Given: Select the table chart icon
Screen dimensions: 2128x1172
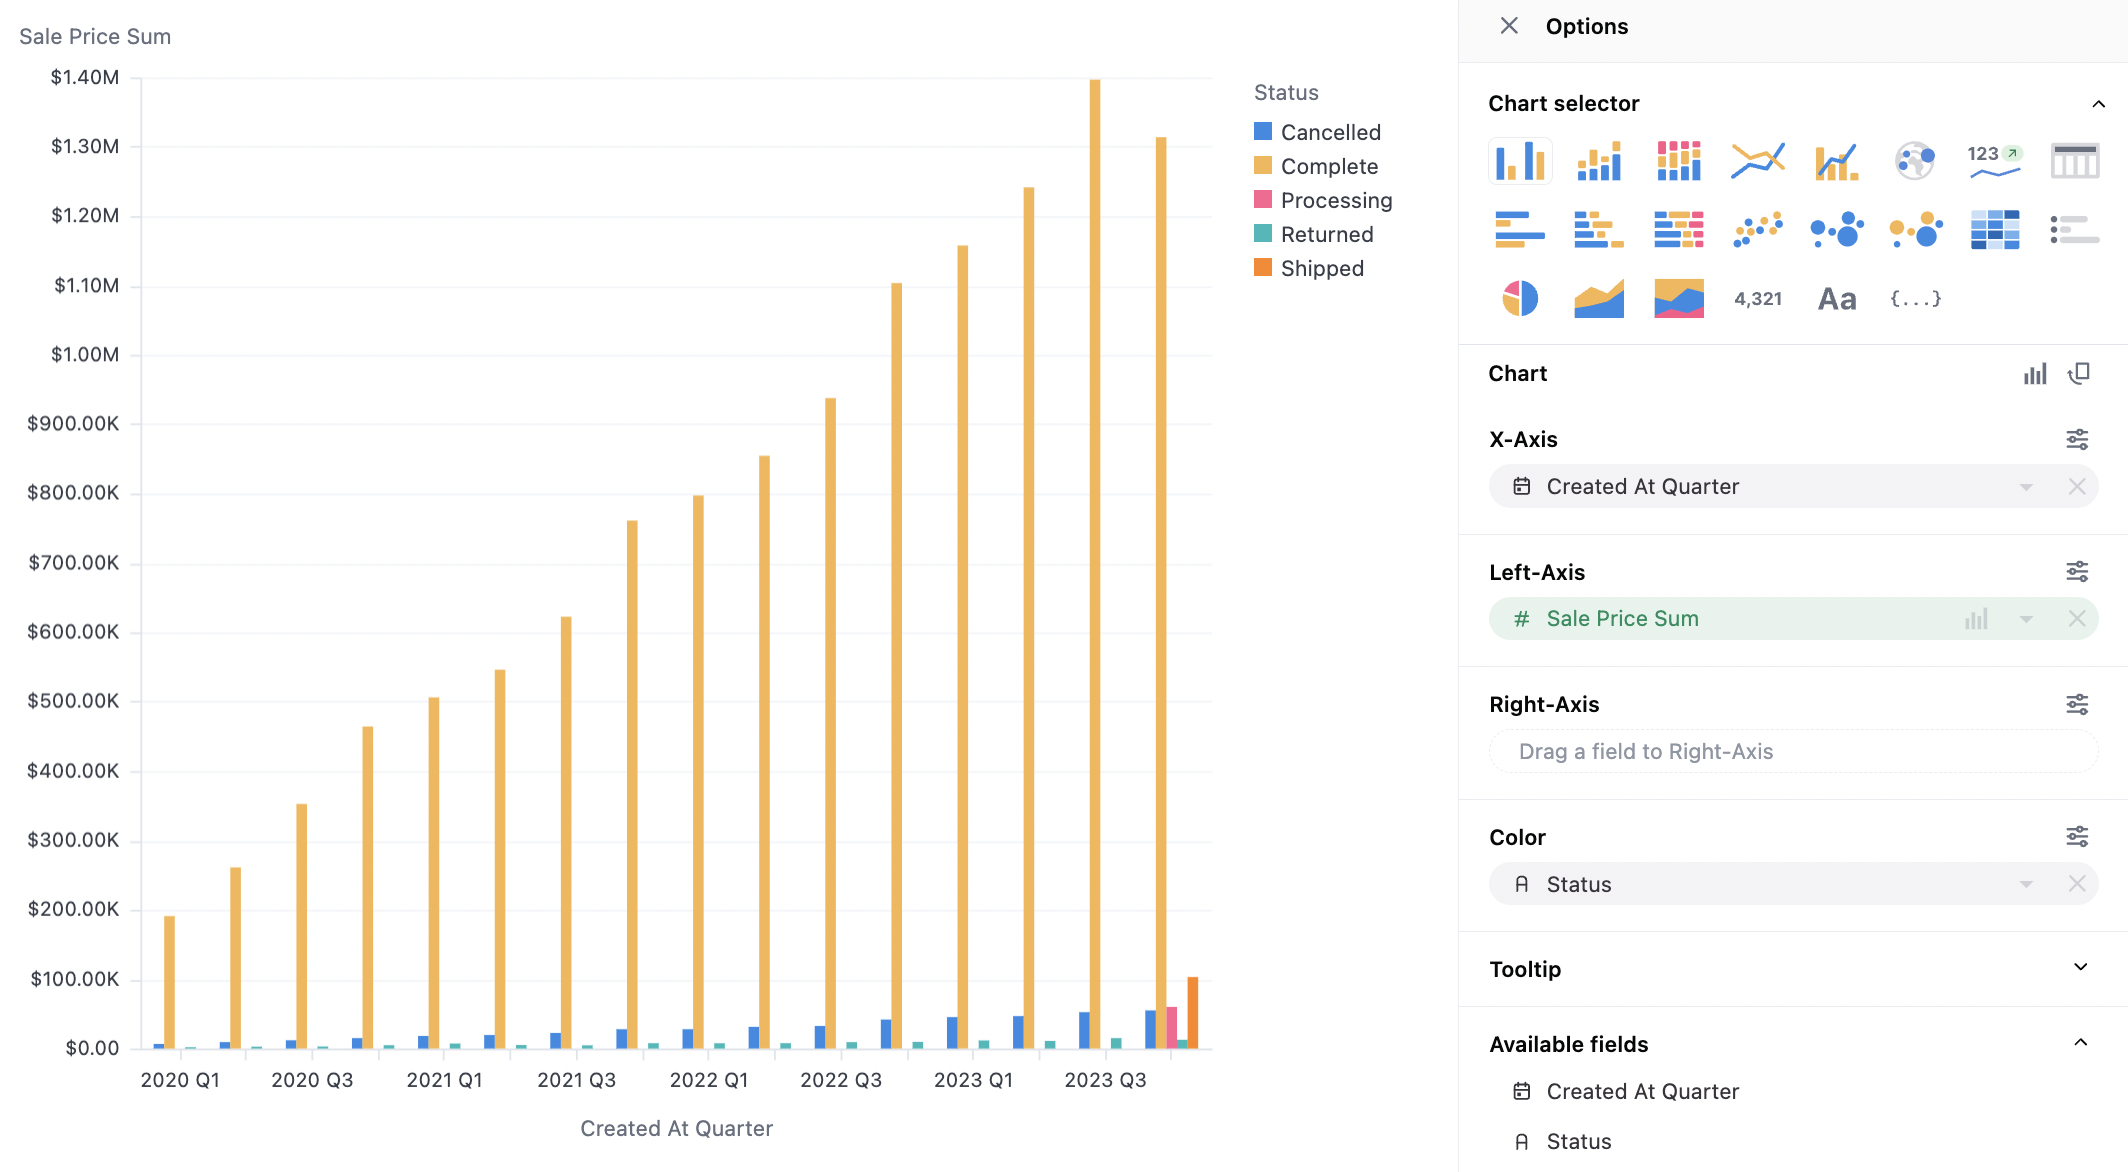Looking at the screenshot, I should [x=2074, y=160].
